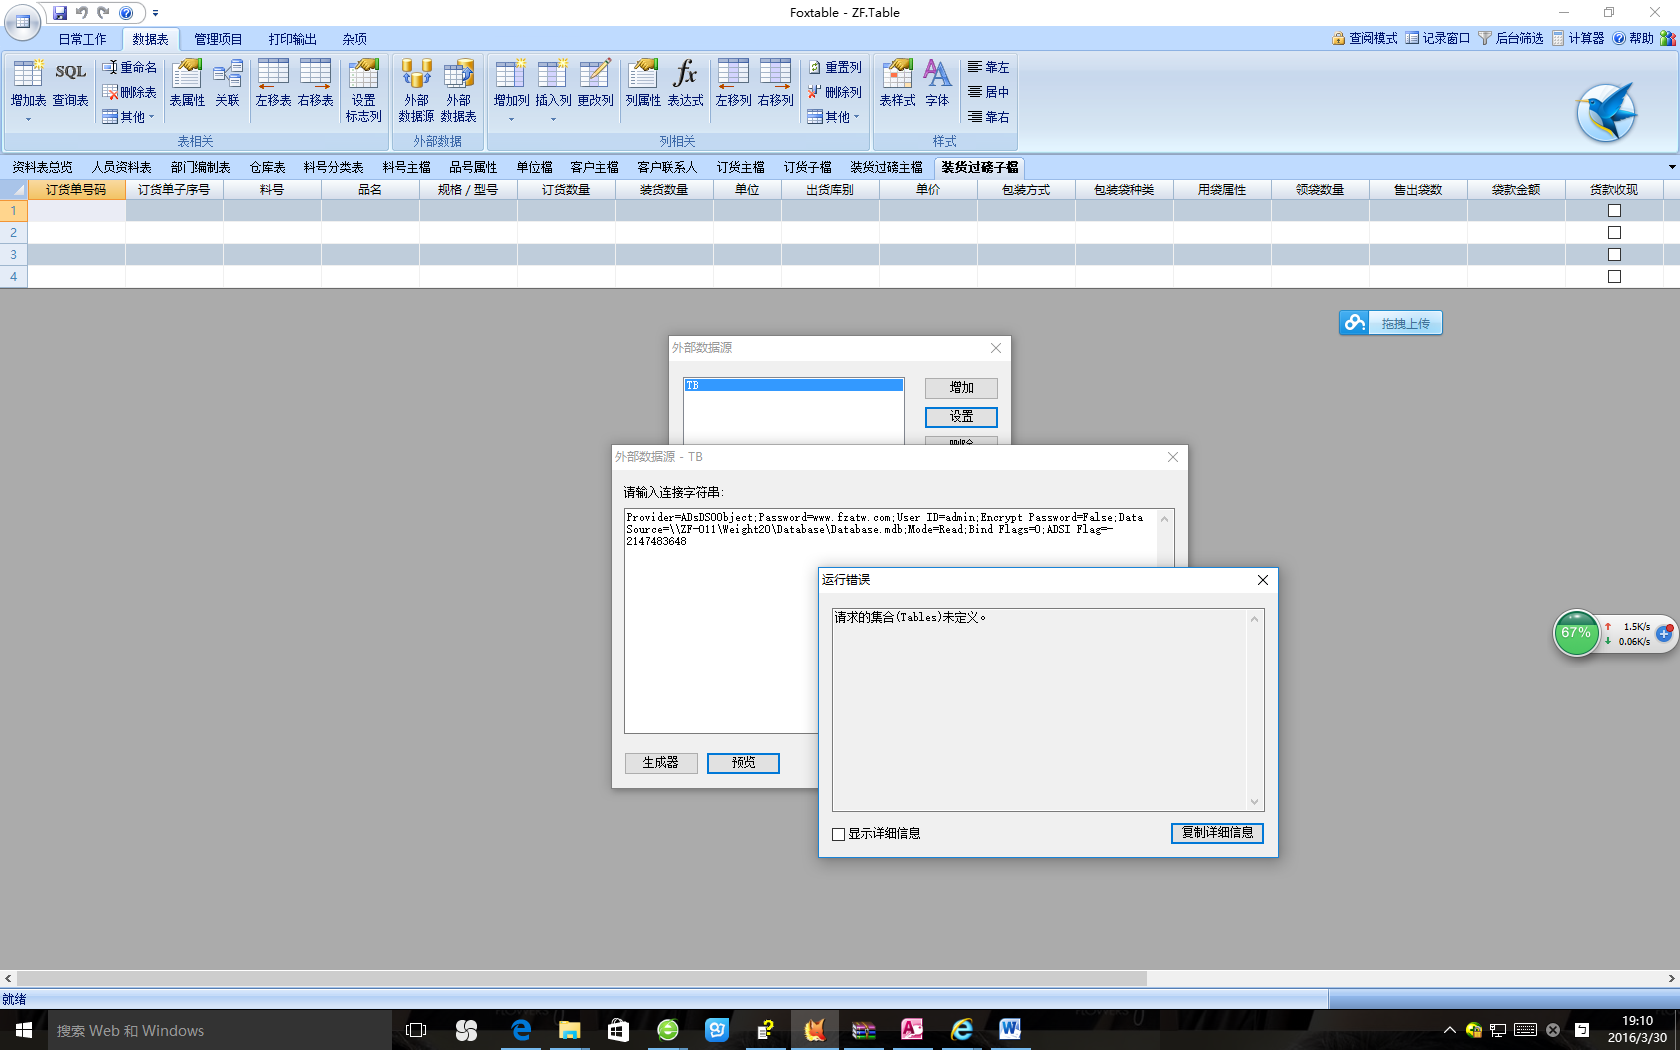The height and width of the screenshot is (1050, 1680).
Task: Click the 复制详细信息 button
Action: point(1217,833)
